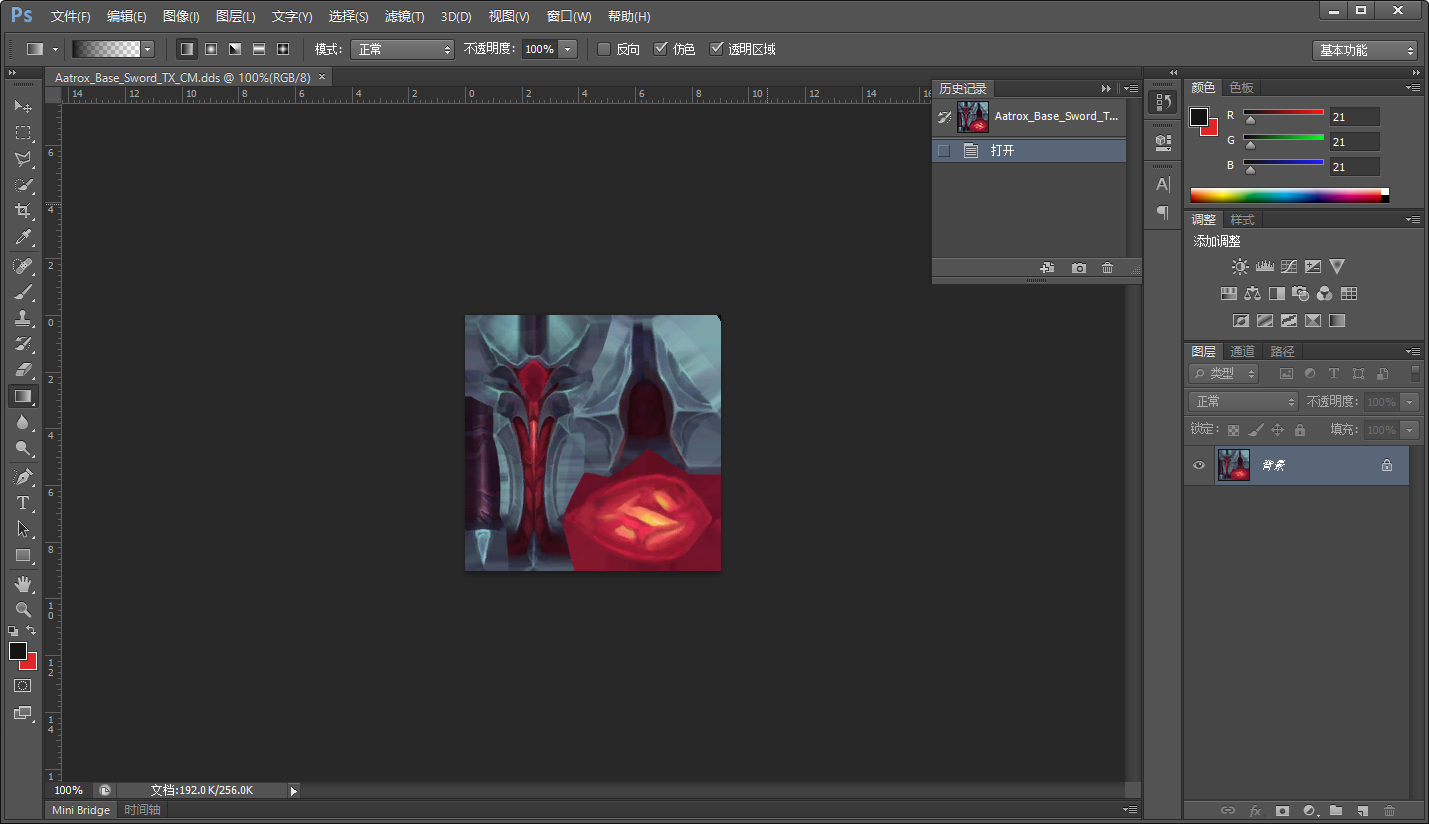Open the Layers panel flyout menu
Image resolution: width=1429 pixels, height=824 pixels.
pyautogui.click(x=1413, y=352)
